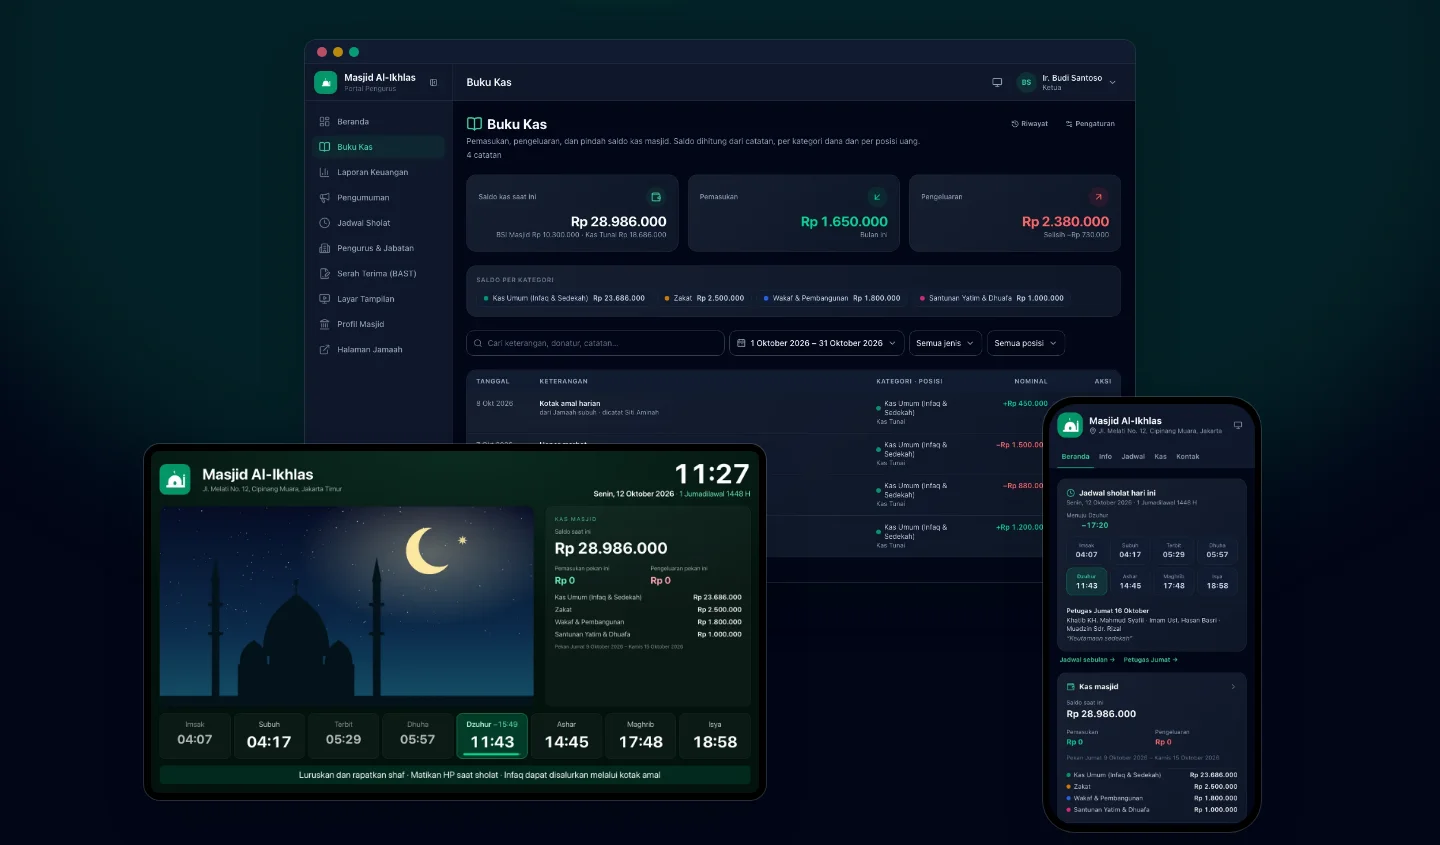Open Layar Tampilan in the sidebar
The image size is (1440, 845).
pos(379,299)
